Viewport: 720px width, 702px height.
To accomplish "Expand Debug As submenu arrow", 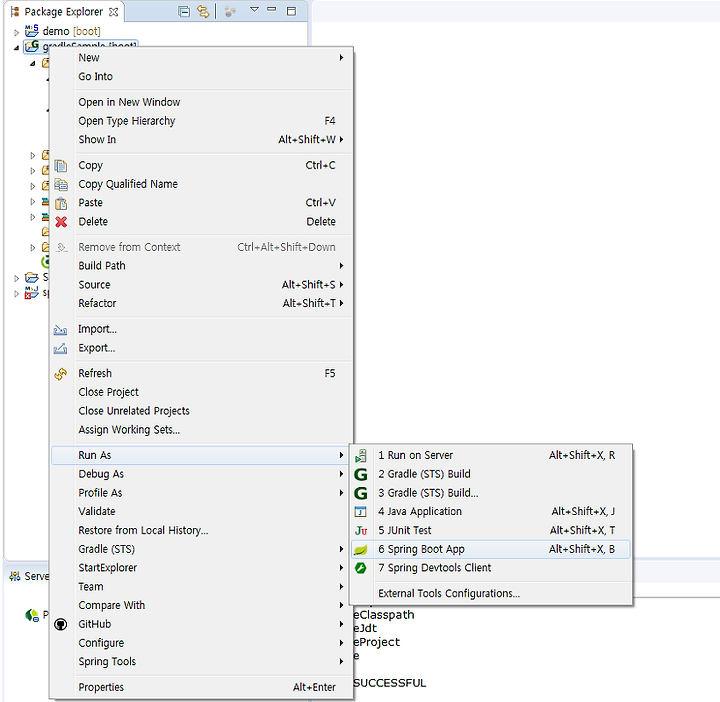I will pyautogui.click(x=341, y=474).
